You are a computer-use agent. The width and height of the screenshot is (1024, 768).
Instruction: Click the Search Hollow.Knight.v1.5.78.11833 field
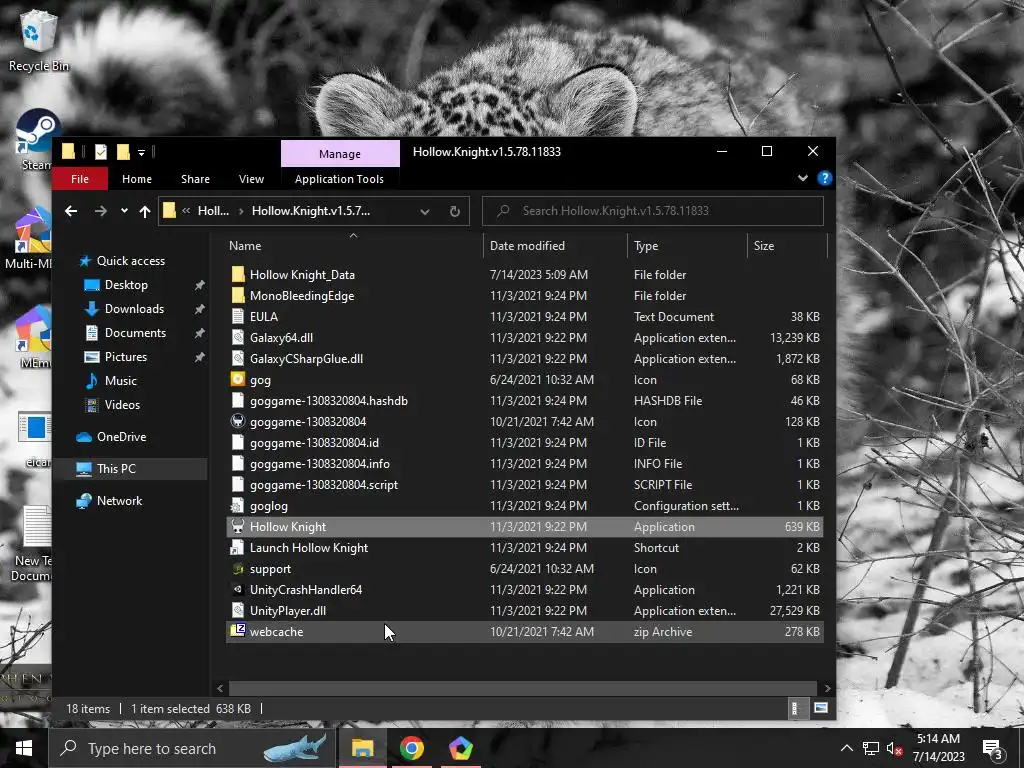[652, 211]
